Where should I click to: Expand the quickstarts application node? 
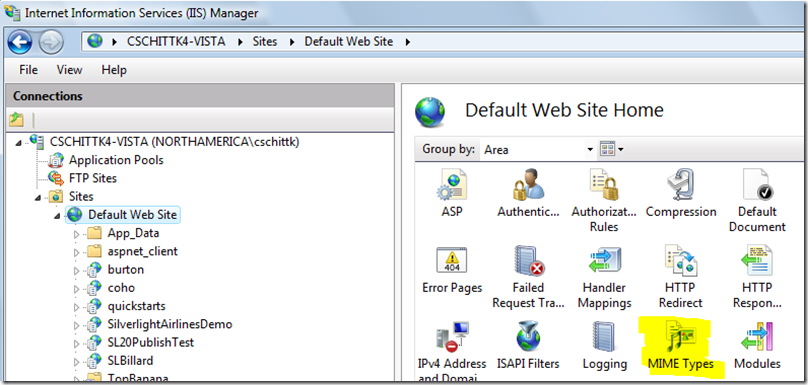coord(77,307)
